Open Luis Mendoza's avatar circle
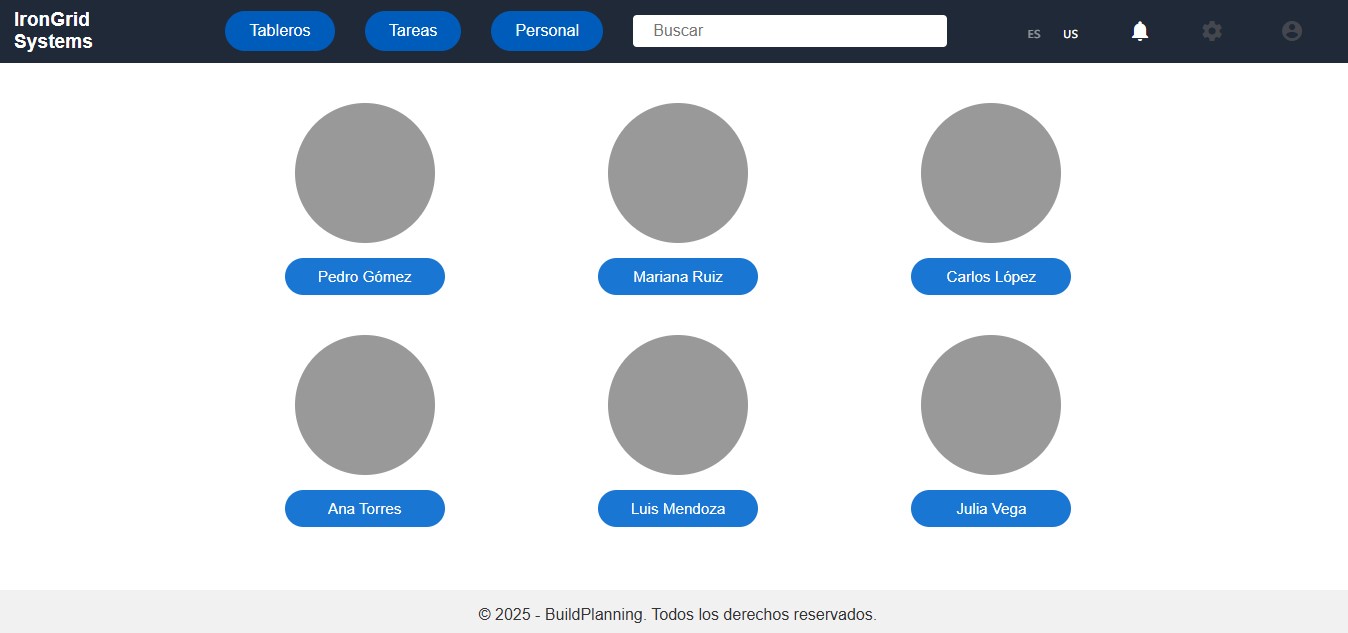The width and height of the screenshot is (1348, 633). click(x=678, y=405)
